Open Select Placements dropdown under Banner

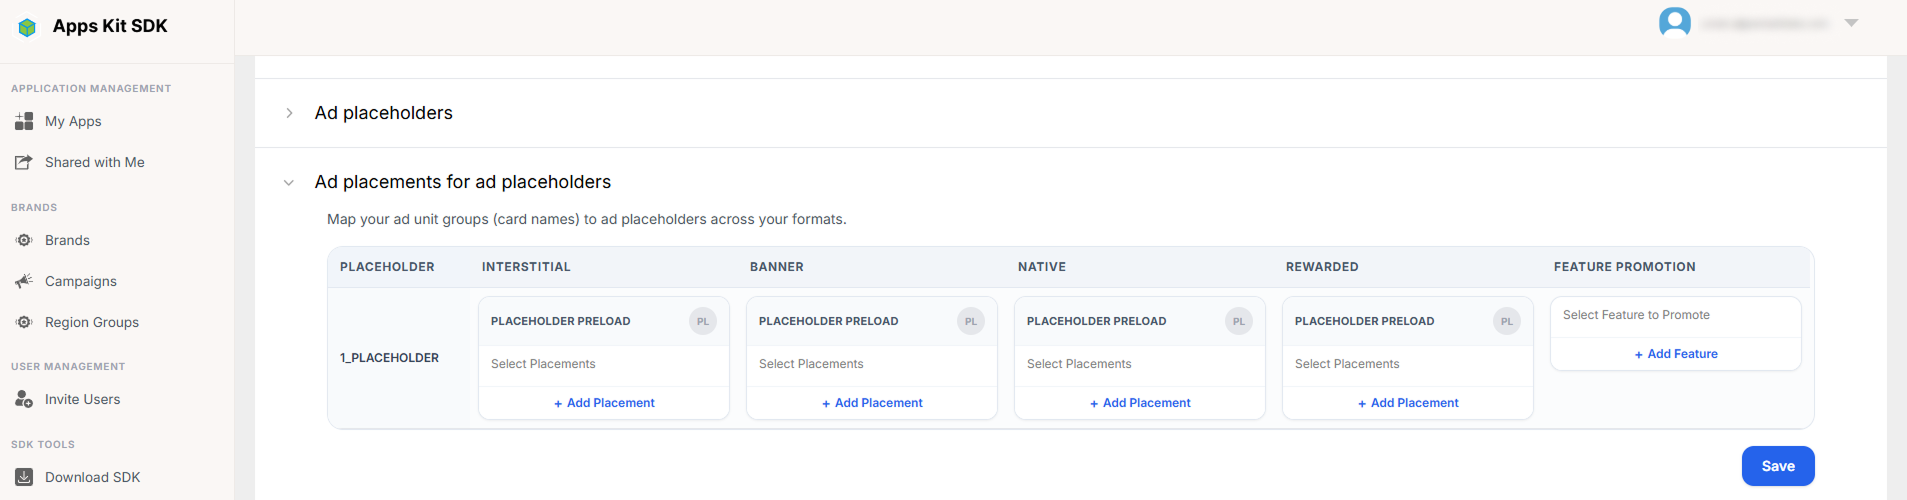pyautogui.click(x=872, y=364)
